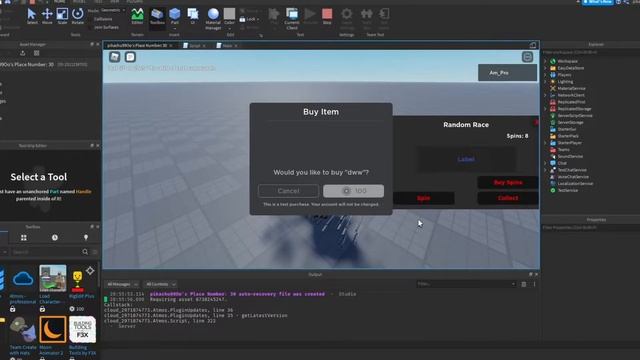Image resolution: width=640 pixels, height=360 pixels.
Task: Select ServerScriptService in Explorer
Action: tap(575, 116)
